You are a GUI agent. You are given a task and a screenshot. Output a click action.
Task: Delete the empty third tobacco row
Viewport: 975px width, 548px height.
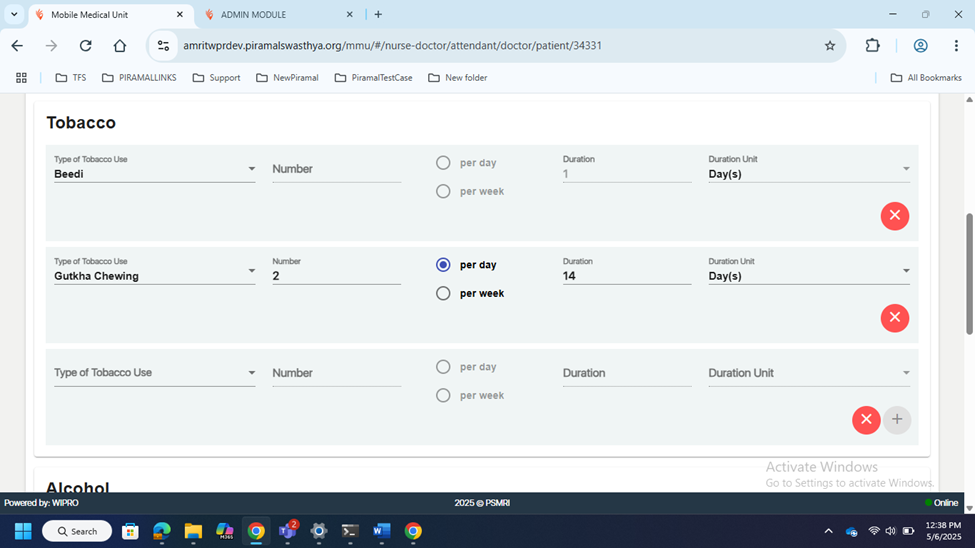(x=866, y=420)
